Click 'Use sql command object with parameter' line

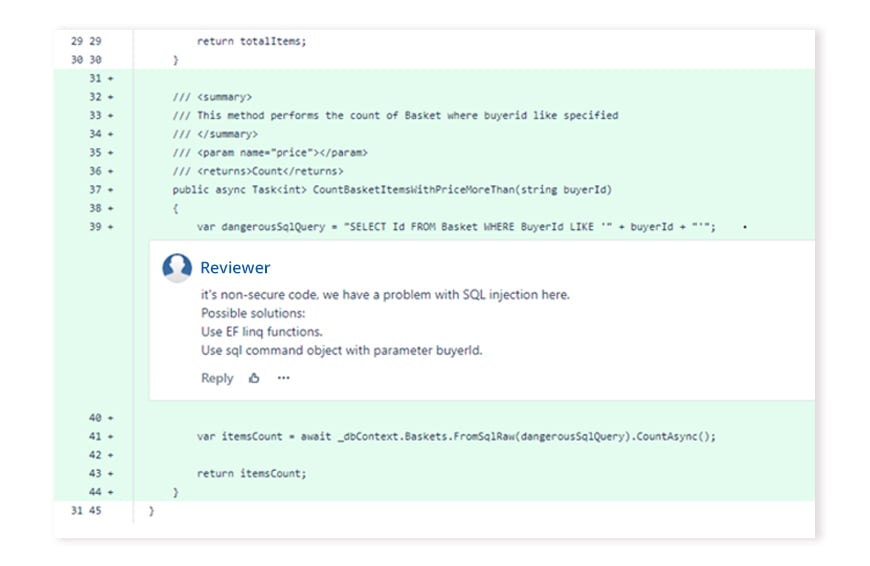[341, 350]
